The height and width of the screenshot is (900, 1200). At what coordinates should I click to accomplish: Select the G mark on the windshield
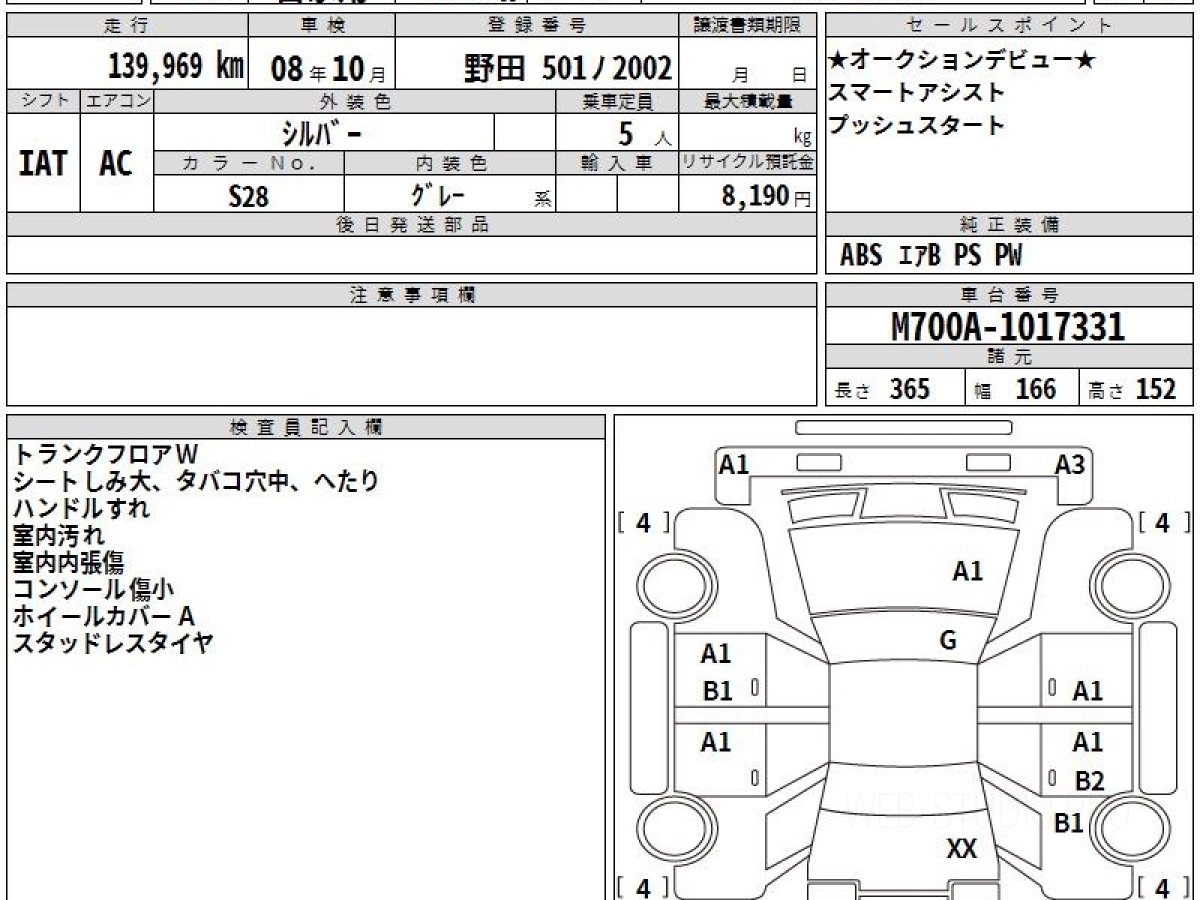[948, 641]
